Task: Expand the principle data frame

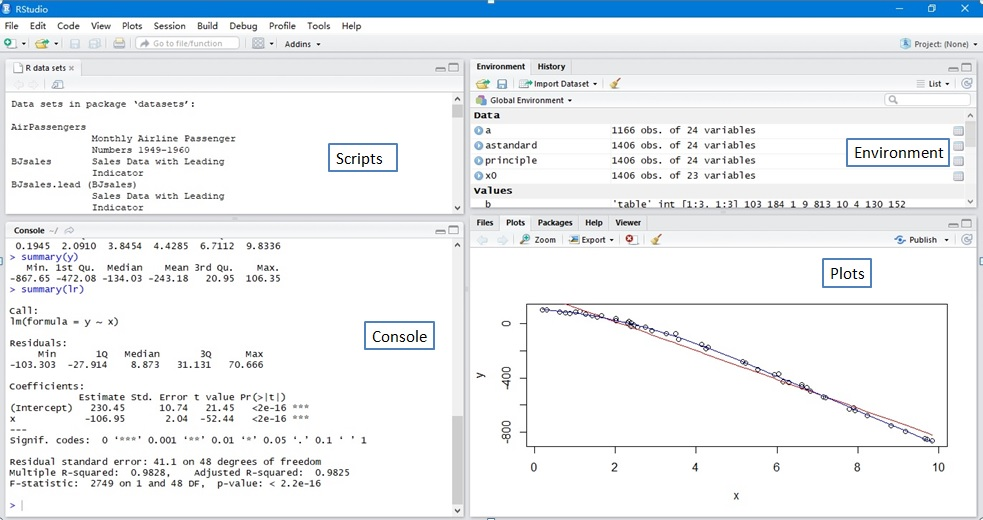Action: click(478, 161)
